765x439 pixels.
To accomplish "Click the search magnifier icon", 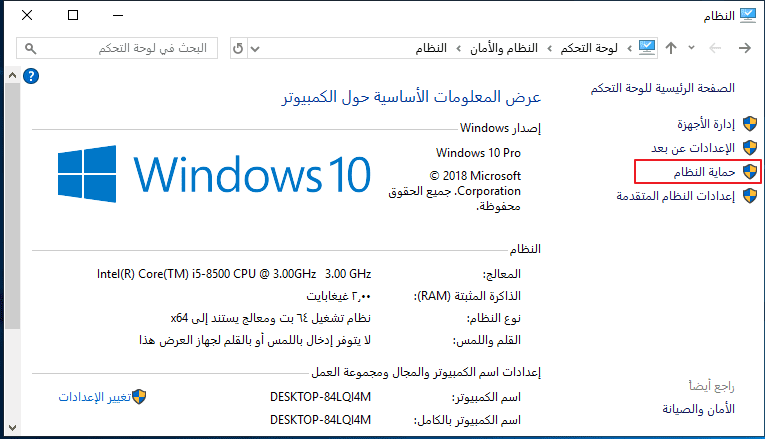I will (30, 48).
